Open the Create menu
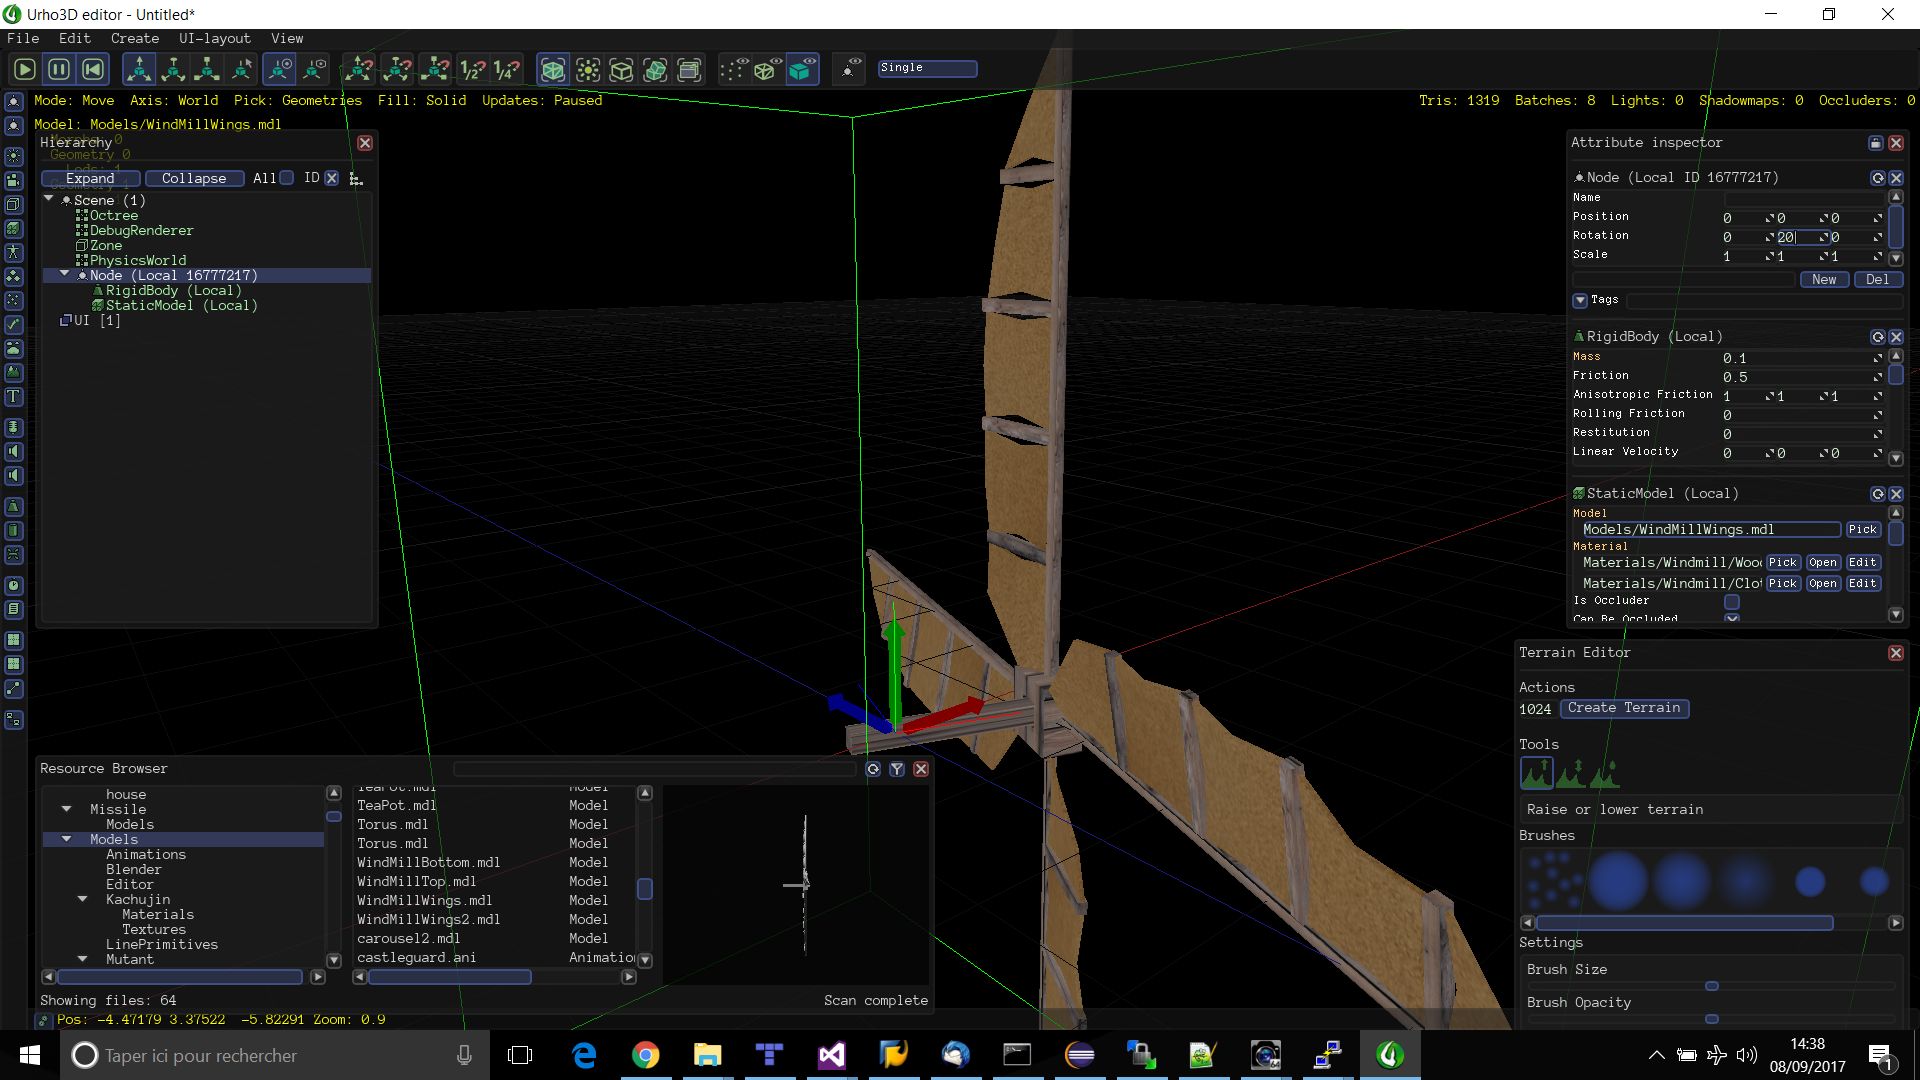The height and width of the screenshot is (1080, 1920). pyautogui.click(x=135, y=38)
